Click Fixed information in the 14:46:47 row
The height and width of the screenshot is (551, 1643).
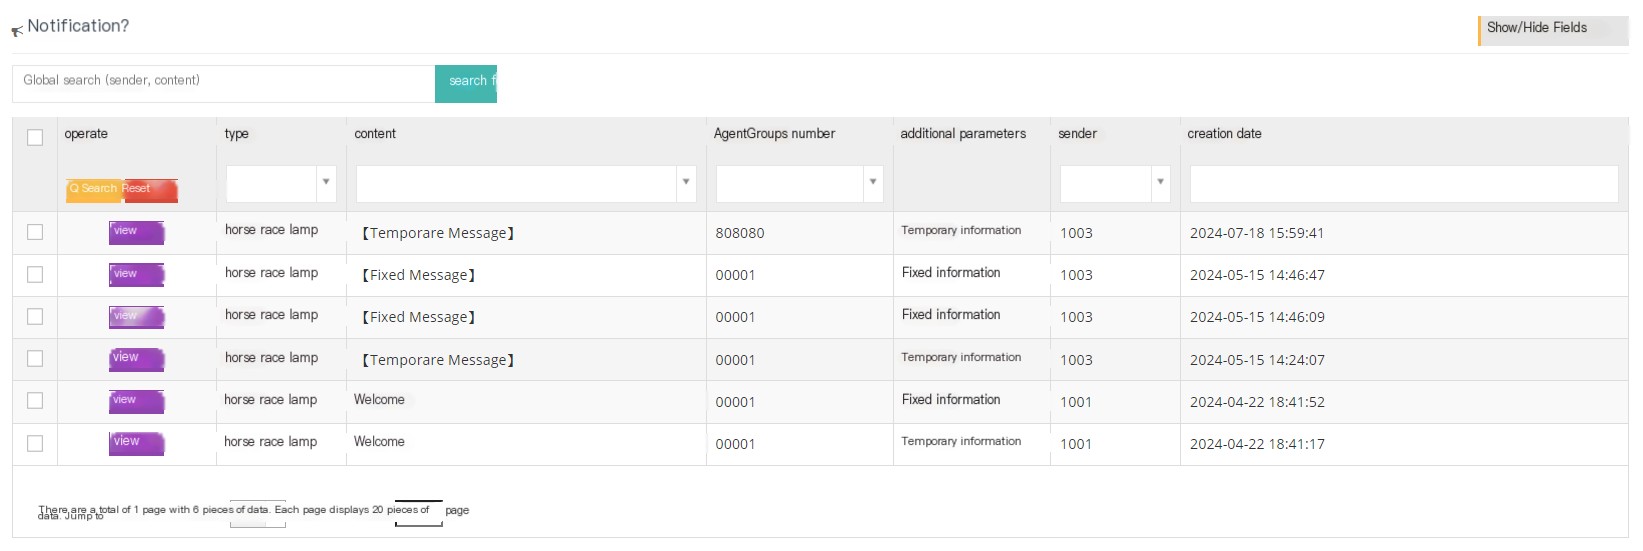click(951, 272)
